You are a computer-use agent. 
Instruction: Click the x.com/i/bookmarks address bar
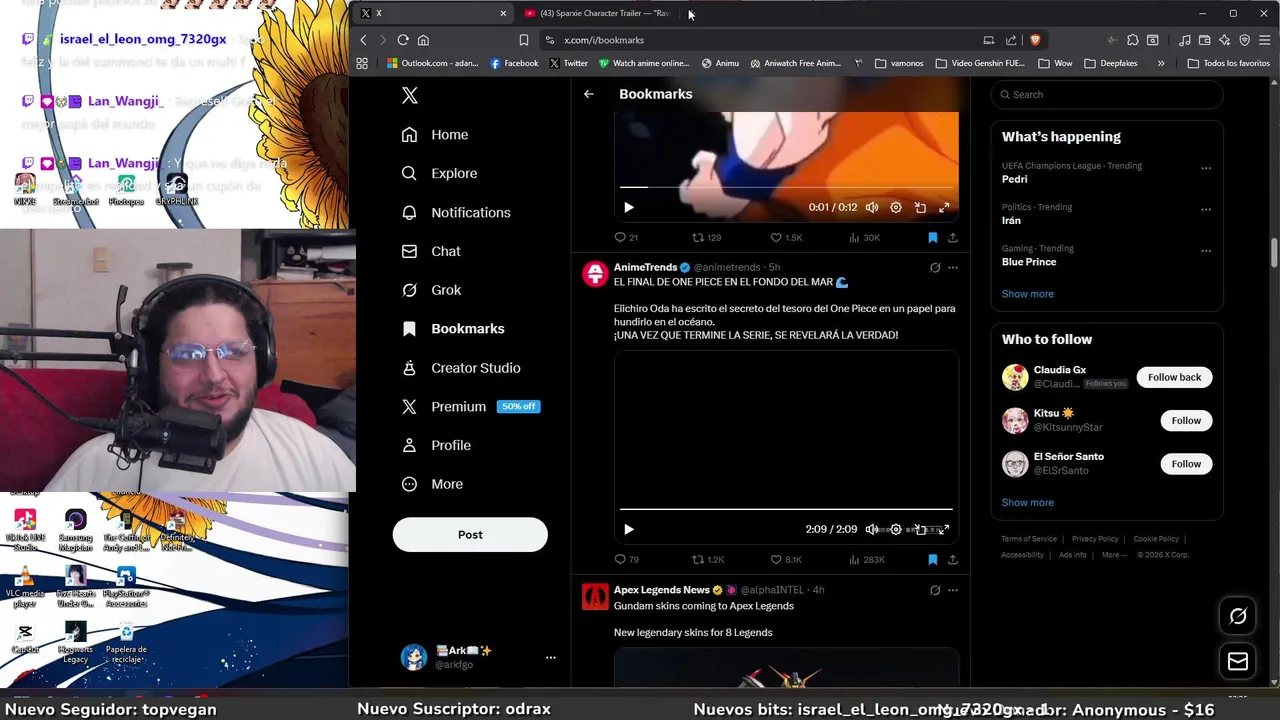click(760, 40)
